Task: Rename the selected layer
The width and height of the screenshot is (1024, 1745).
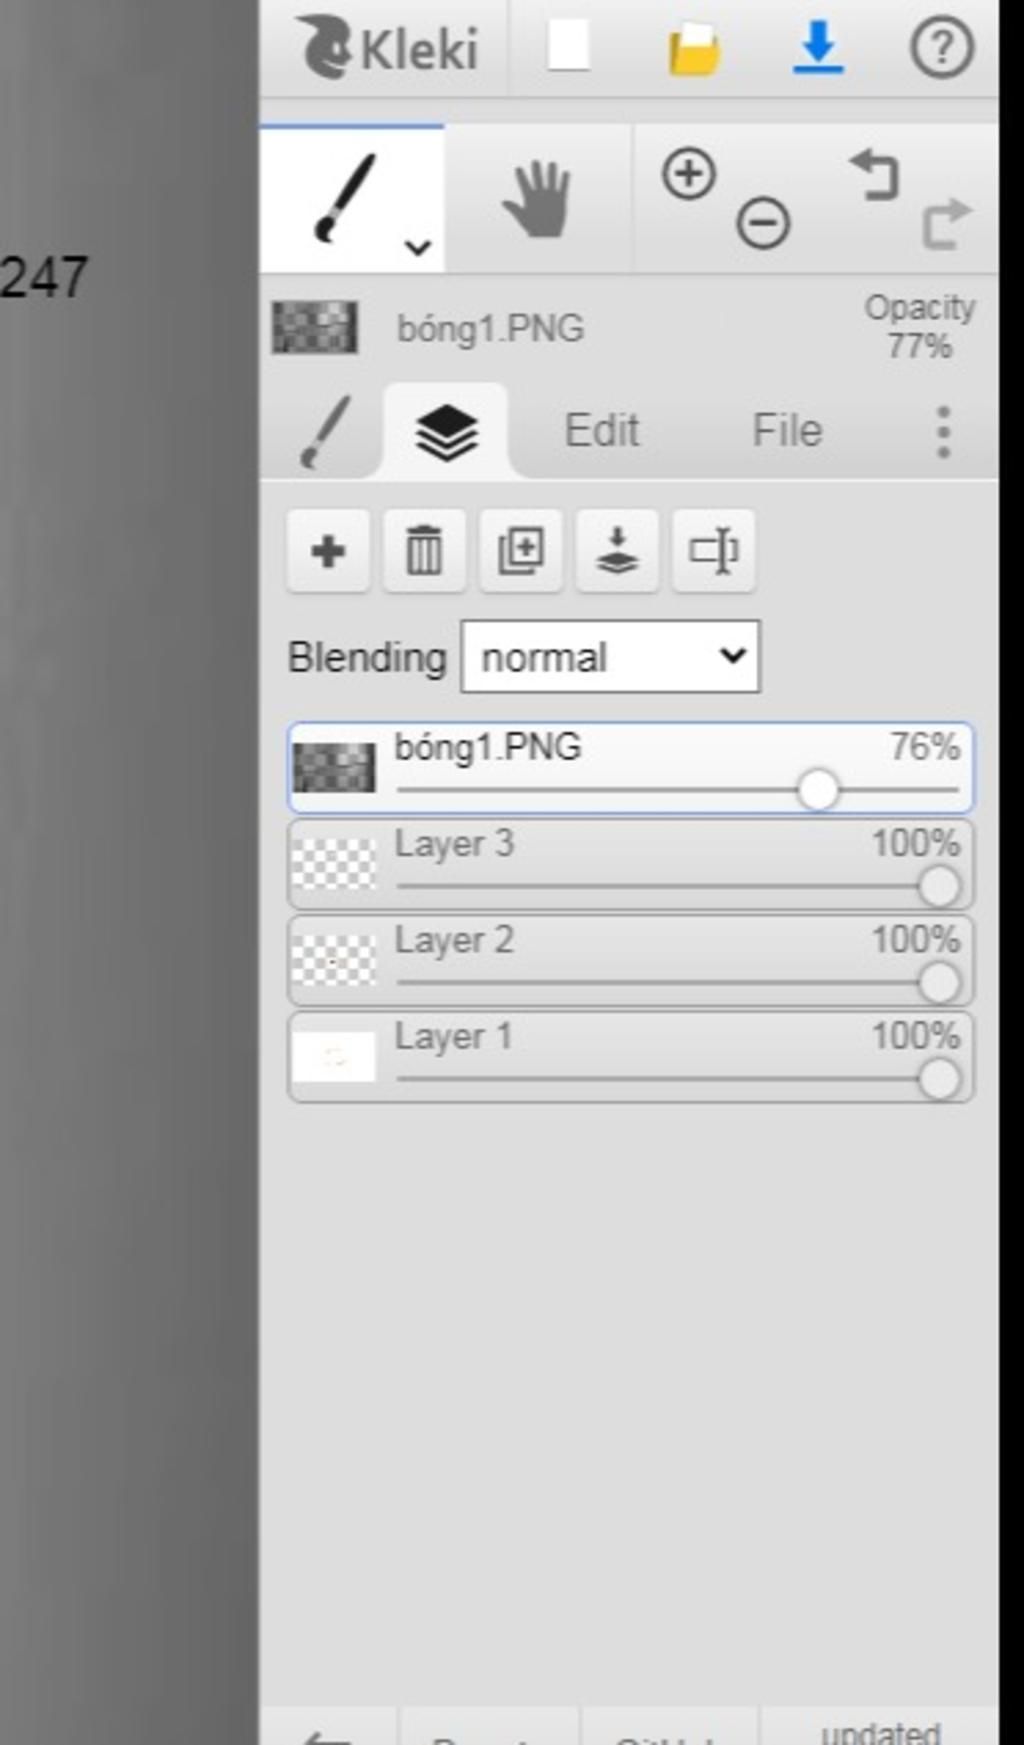Action: 714,551
